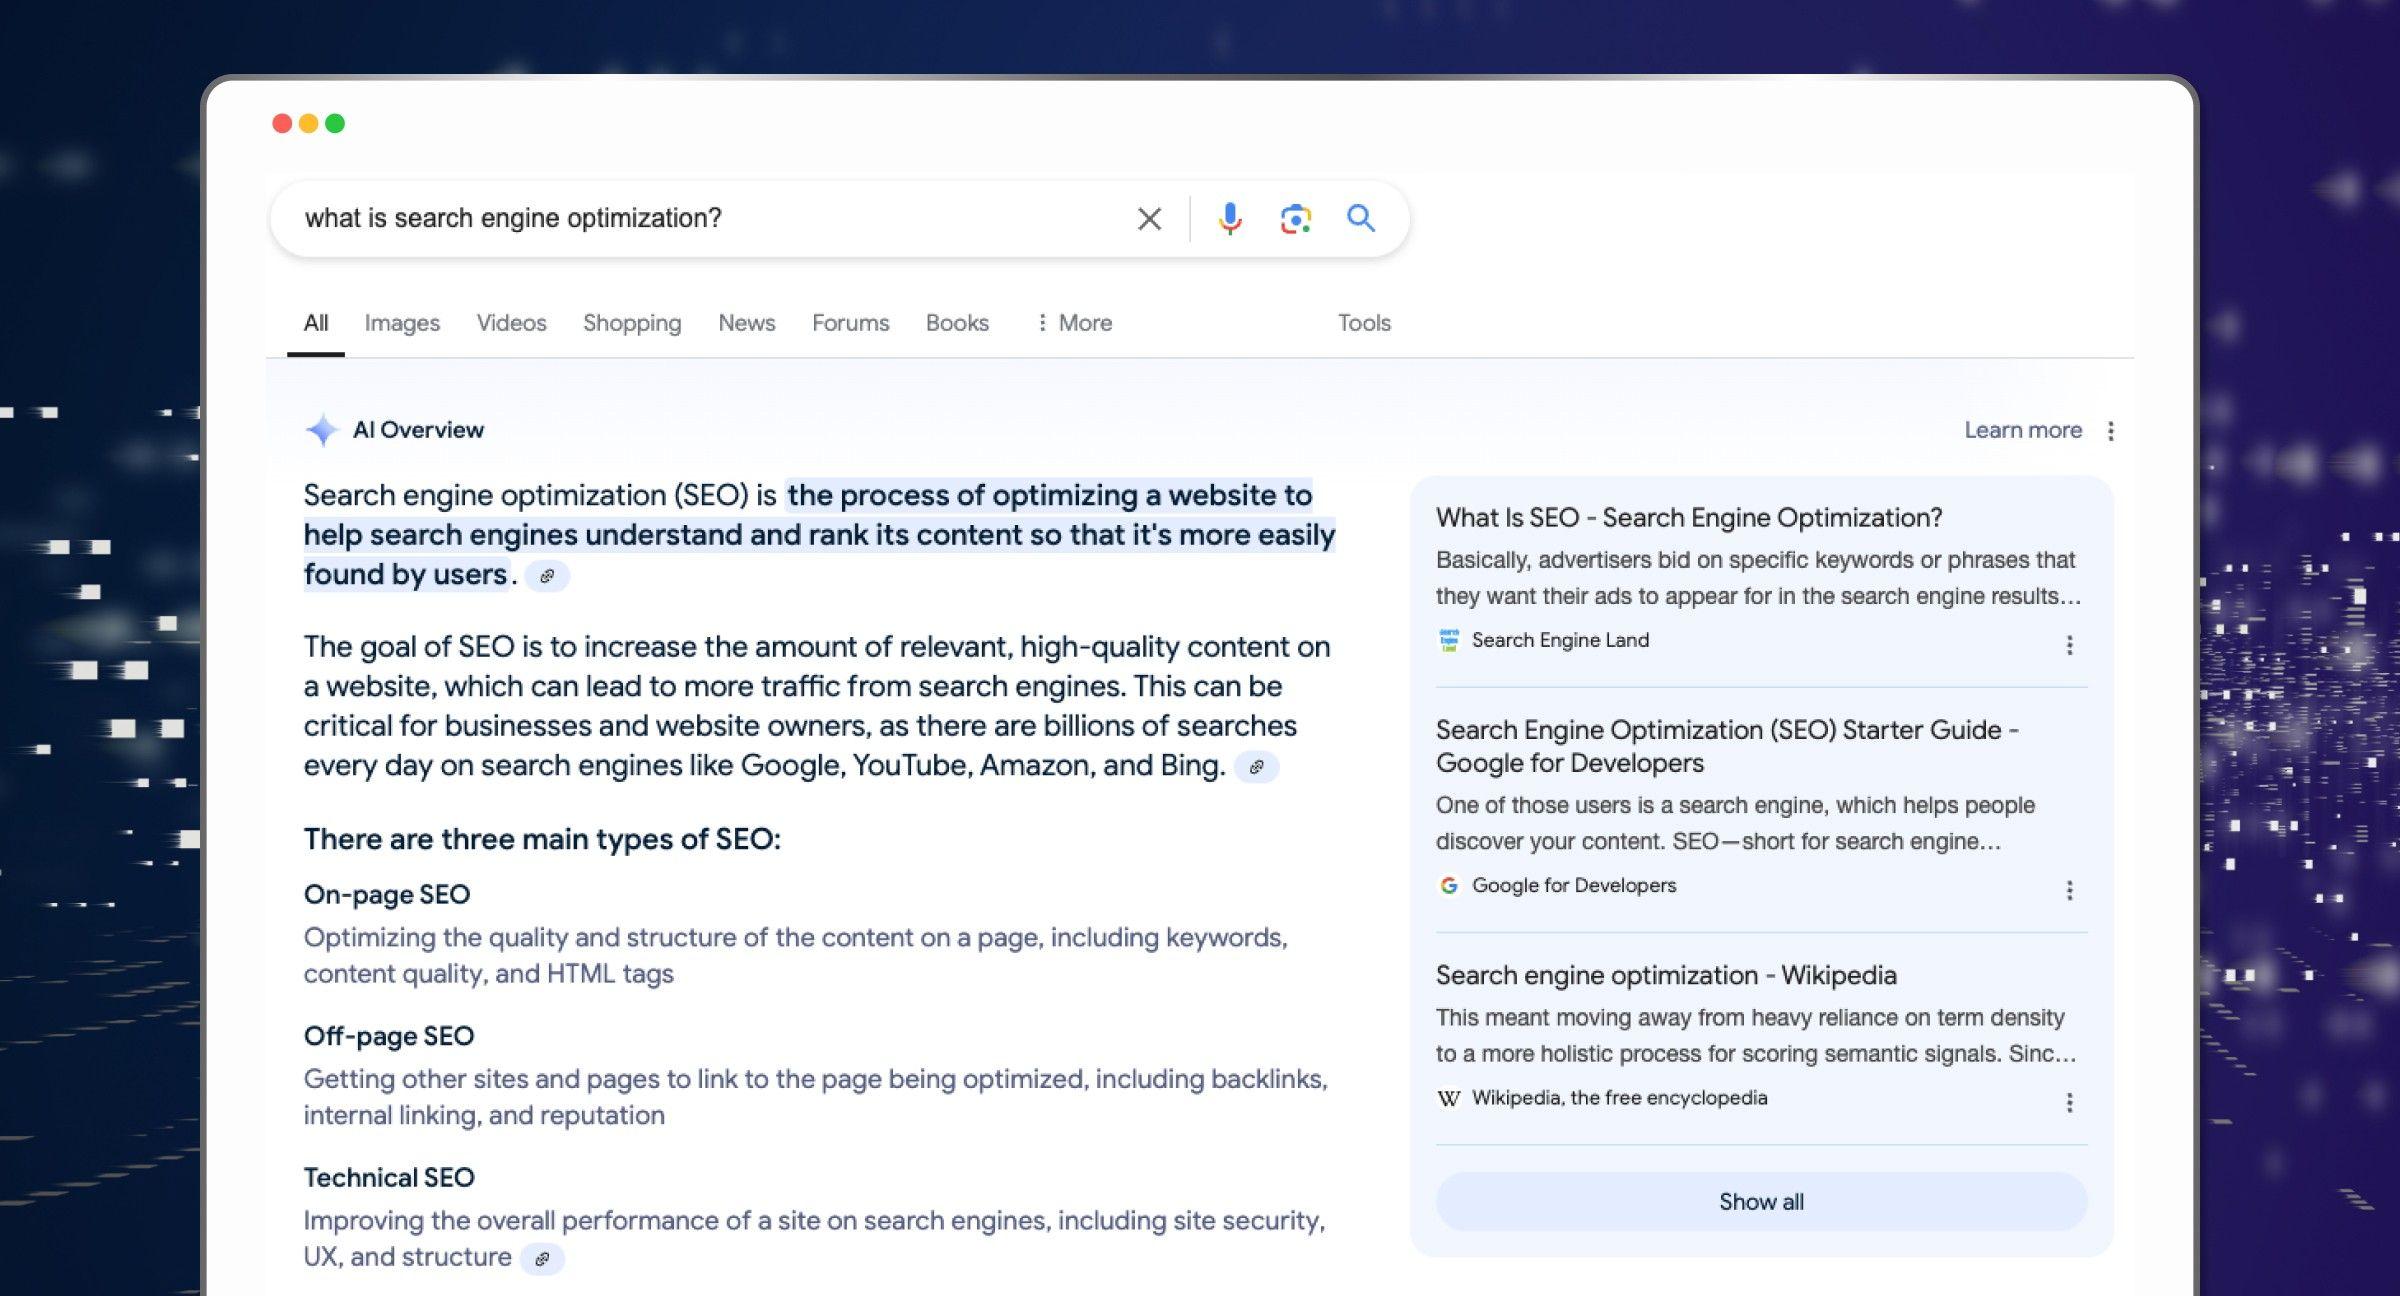The image size is (2400, 1296).
Task: Open options menu for Google for Developers result
Action: [2069, 890]
